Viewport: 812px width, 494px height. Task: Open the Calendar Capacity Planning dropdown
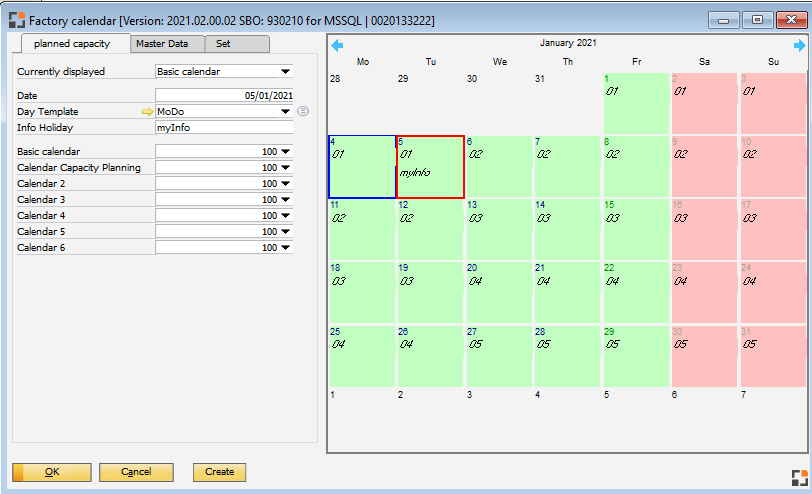[x=285, y=168]
